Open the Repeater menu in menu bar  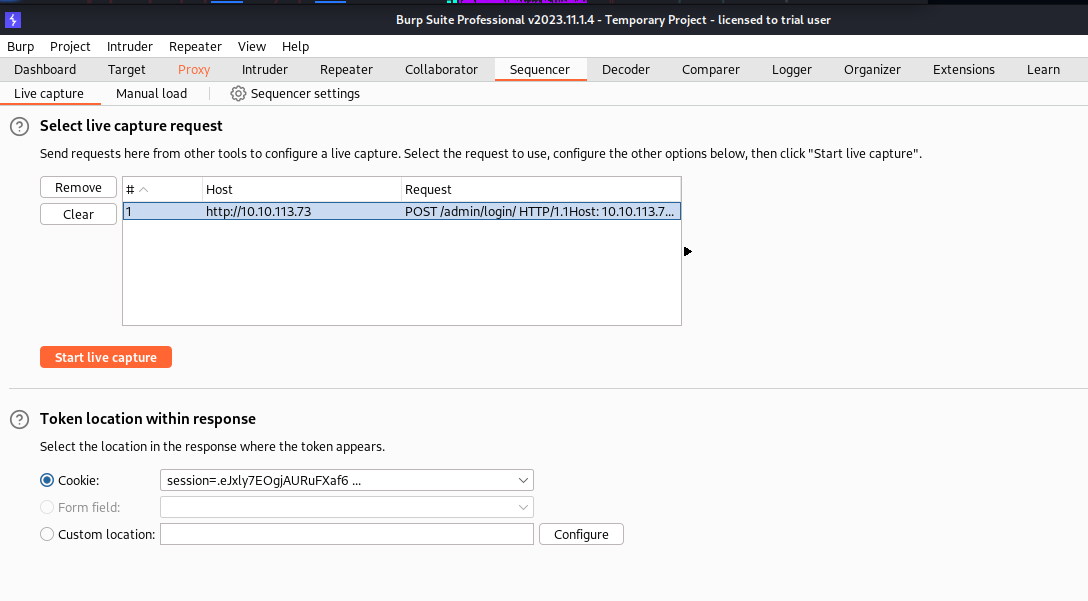[195, 46]
